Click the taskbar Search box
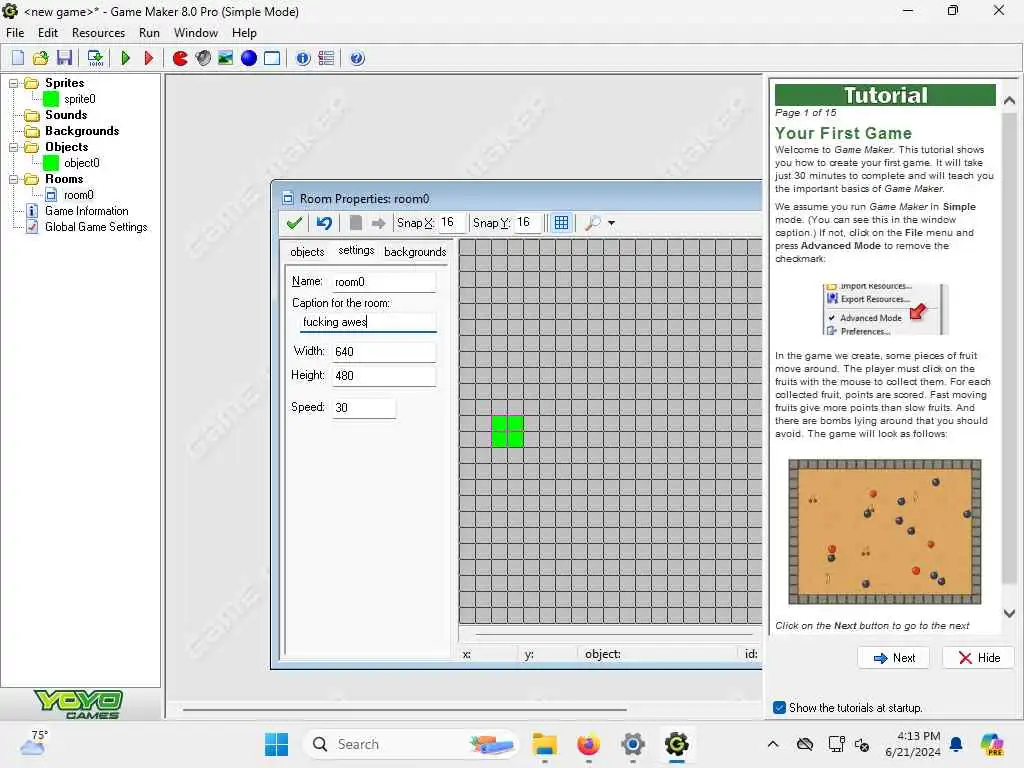Viewport: 1024px width, 768px height. point(410,744)
